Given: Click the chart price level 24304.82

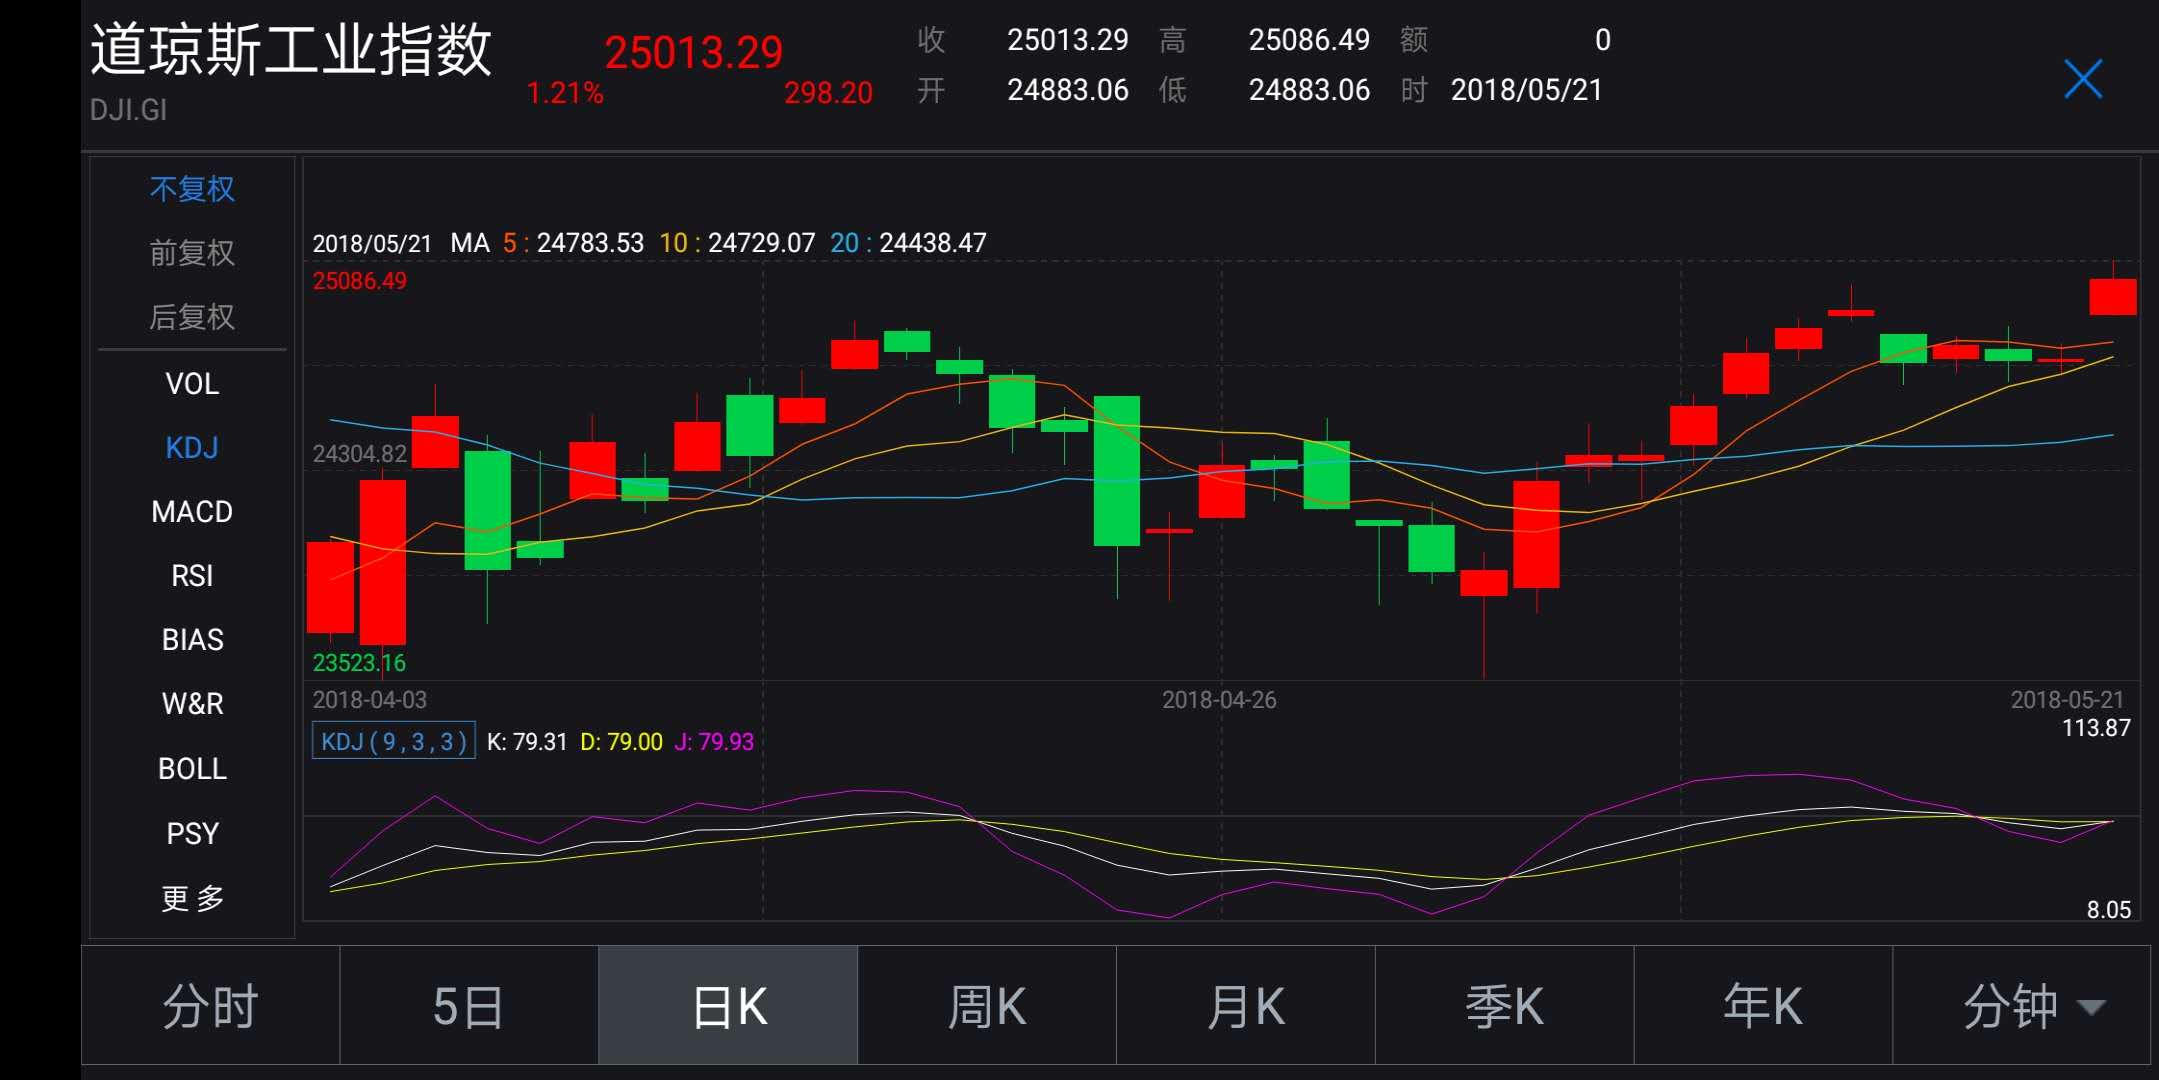Looking at the screenshot, I should pos(359,454).
